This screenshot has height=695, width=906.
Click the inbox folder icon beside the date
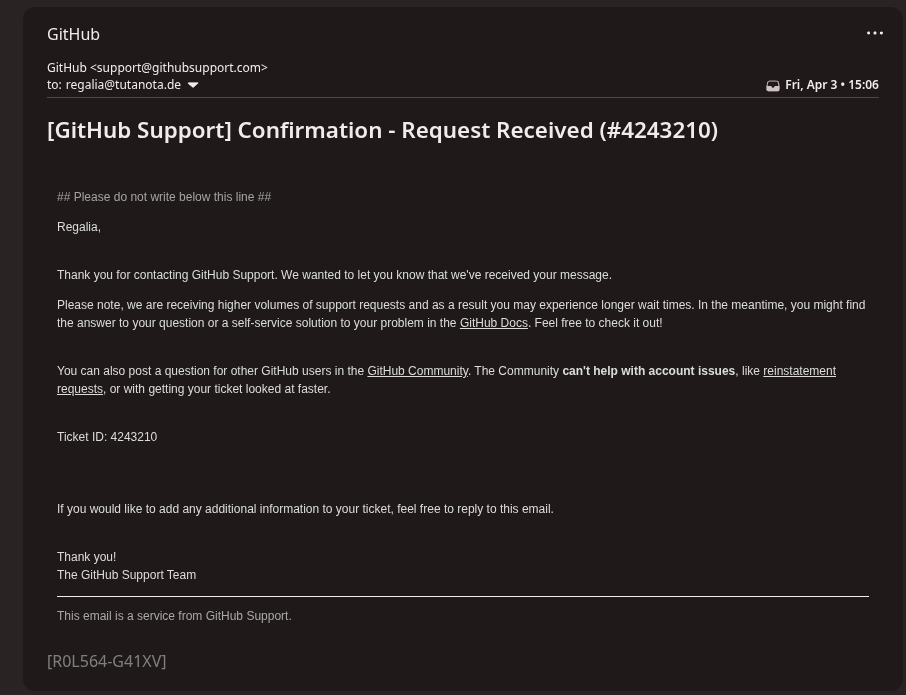(772, 86)
